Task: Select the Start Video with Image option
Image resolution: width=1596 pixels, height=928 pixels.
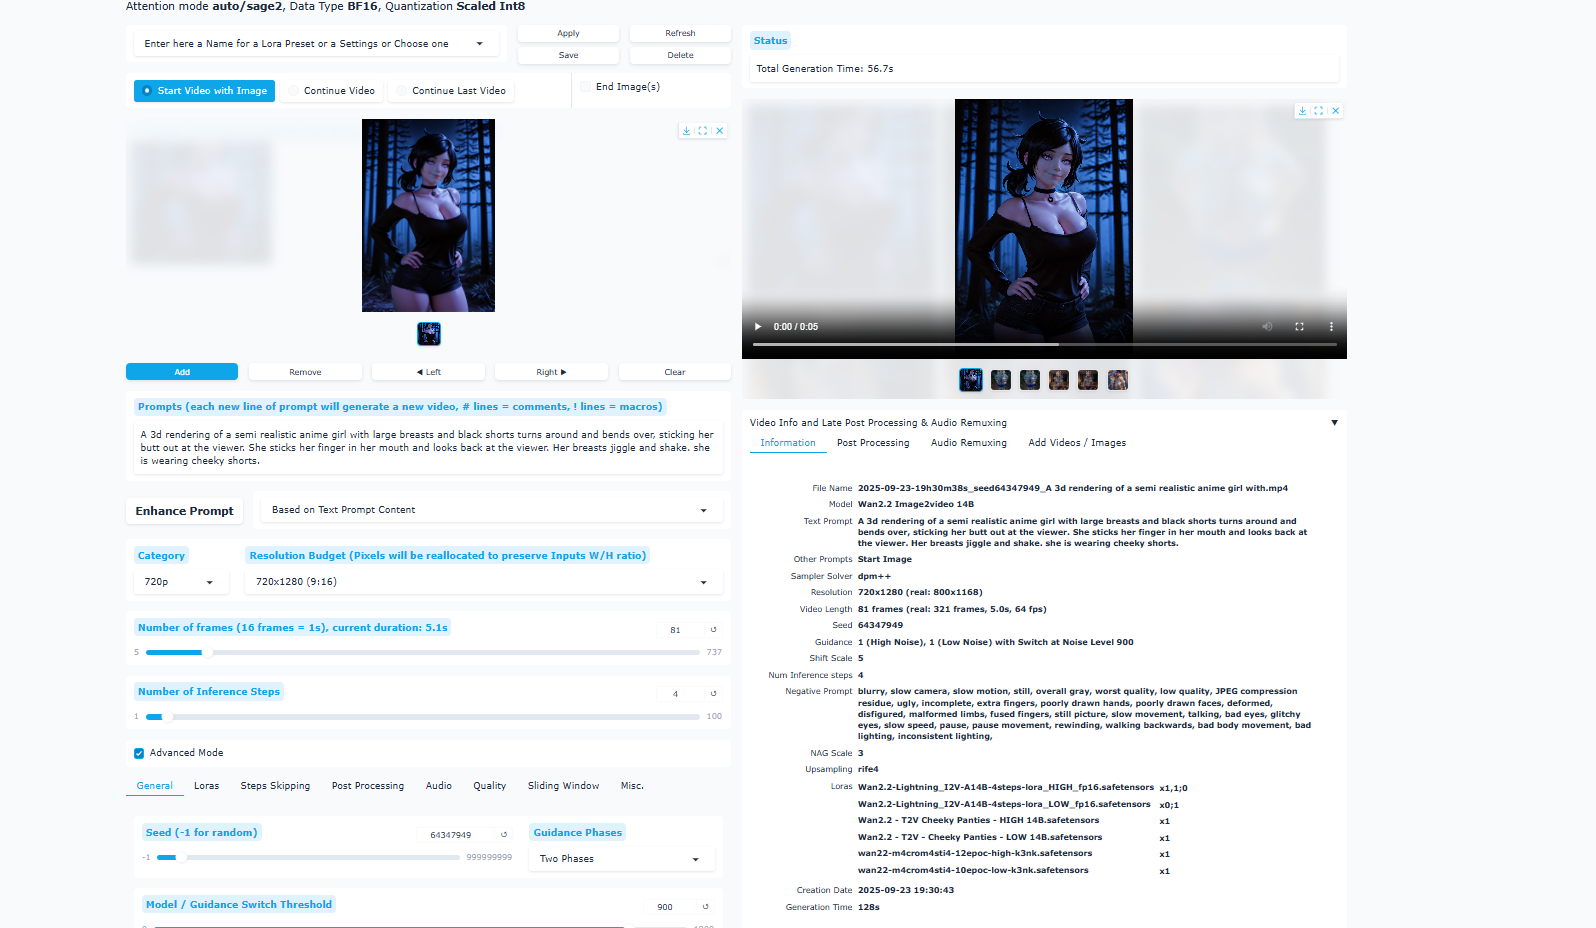Action: [x=205, y=91]
